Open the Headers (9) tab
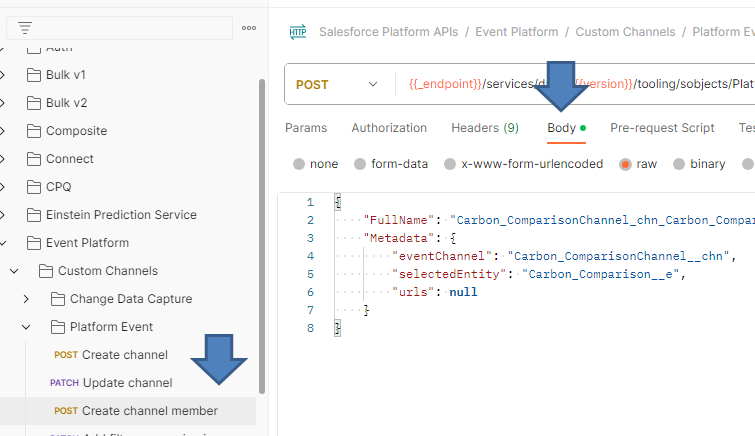Viewport: 755px width, 436px height. [x=485, y=128]
